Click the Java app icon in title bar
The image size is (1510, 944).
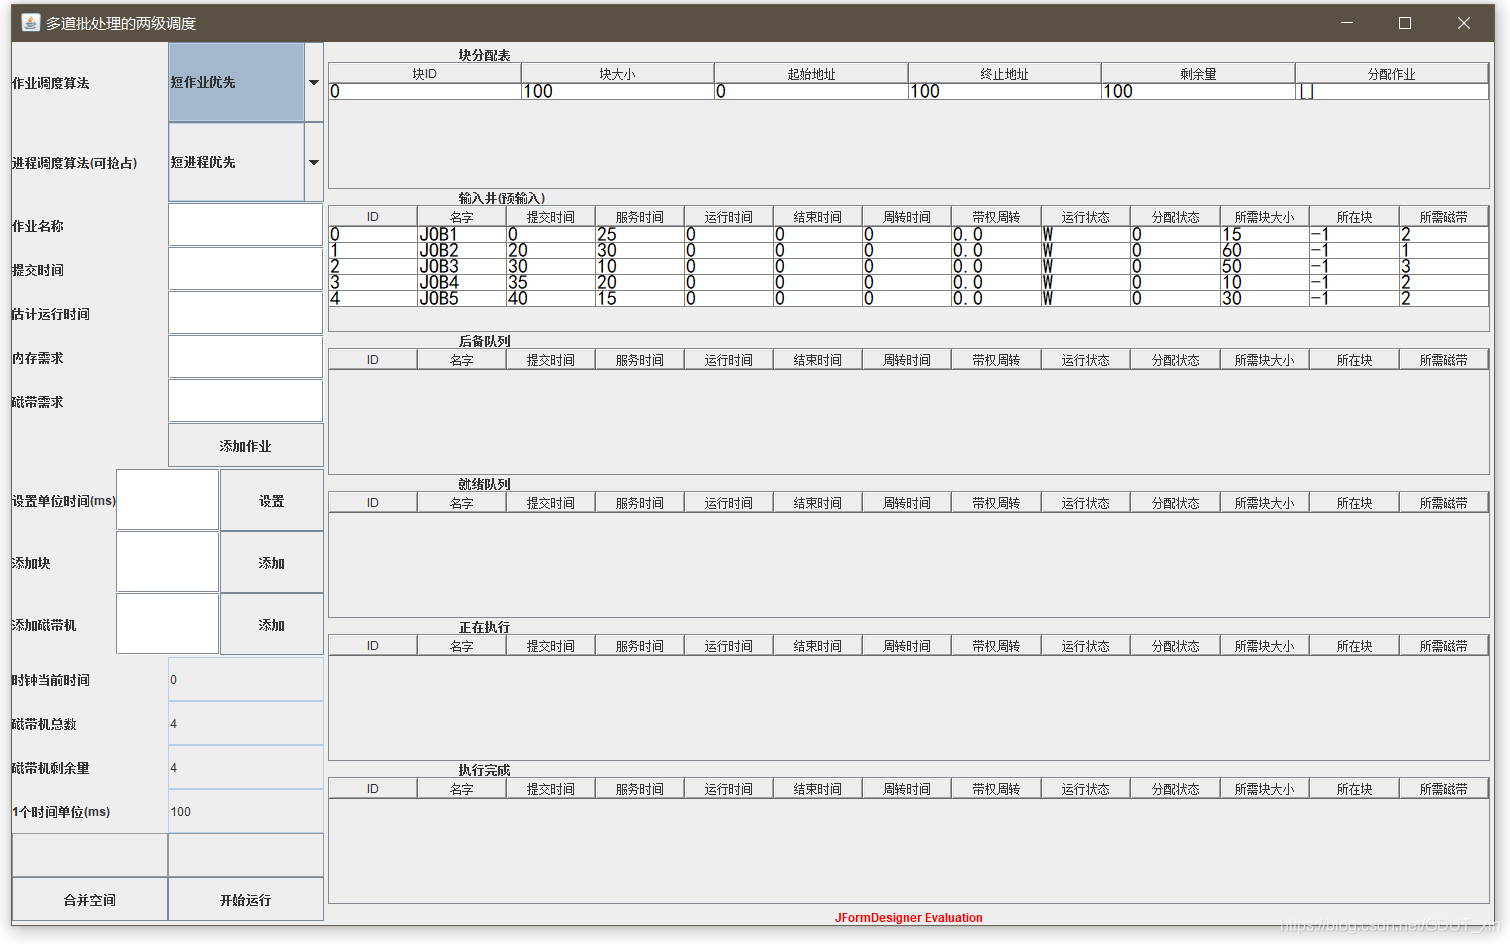point(31,22)
